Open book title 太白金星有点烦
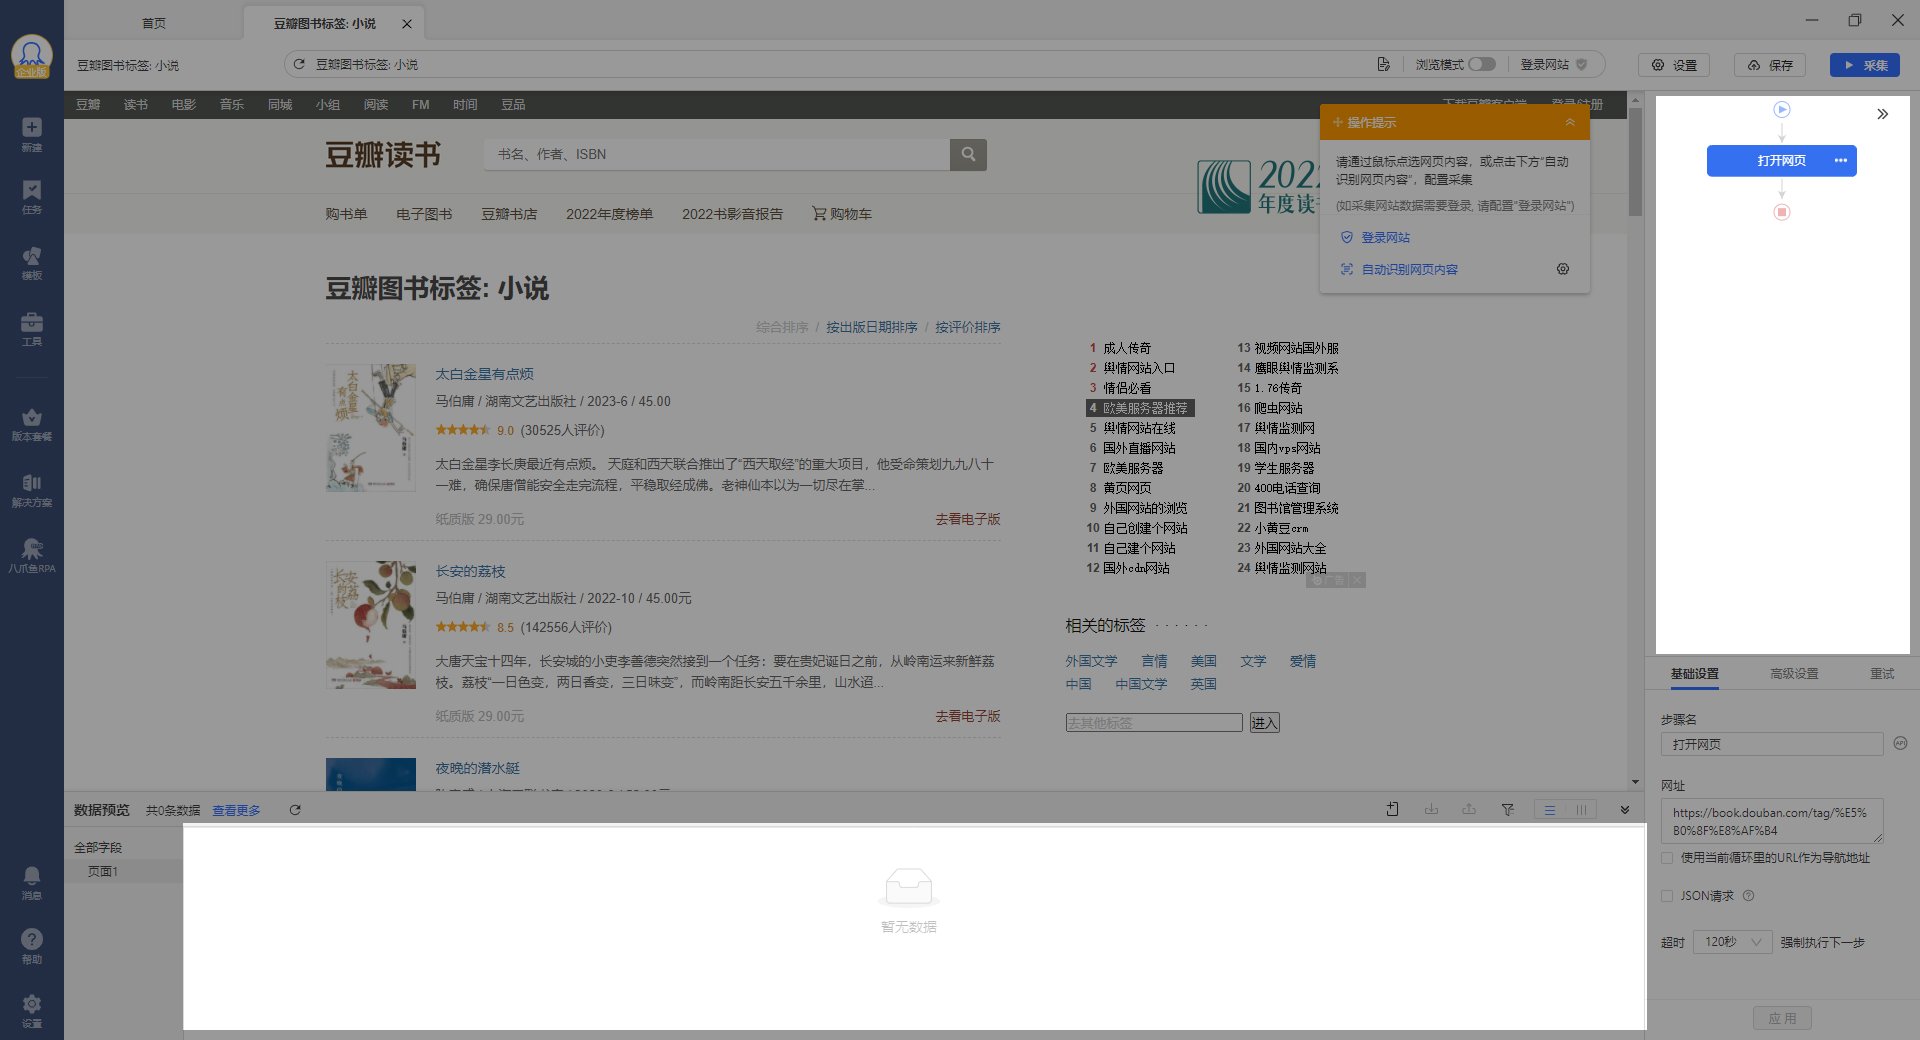This screenshot has height=1040, width=1920. [x=484, y=374]
